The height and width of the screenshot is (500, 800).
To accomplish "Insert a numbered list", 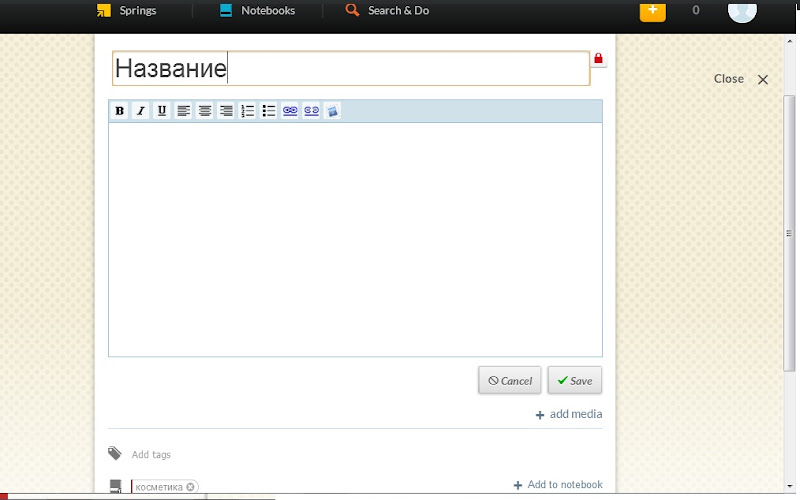I will pyautogui.click(x=247, y=111).
